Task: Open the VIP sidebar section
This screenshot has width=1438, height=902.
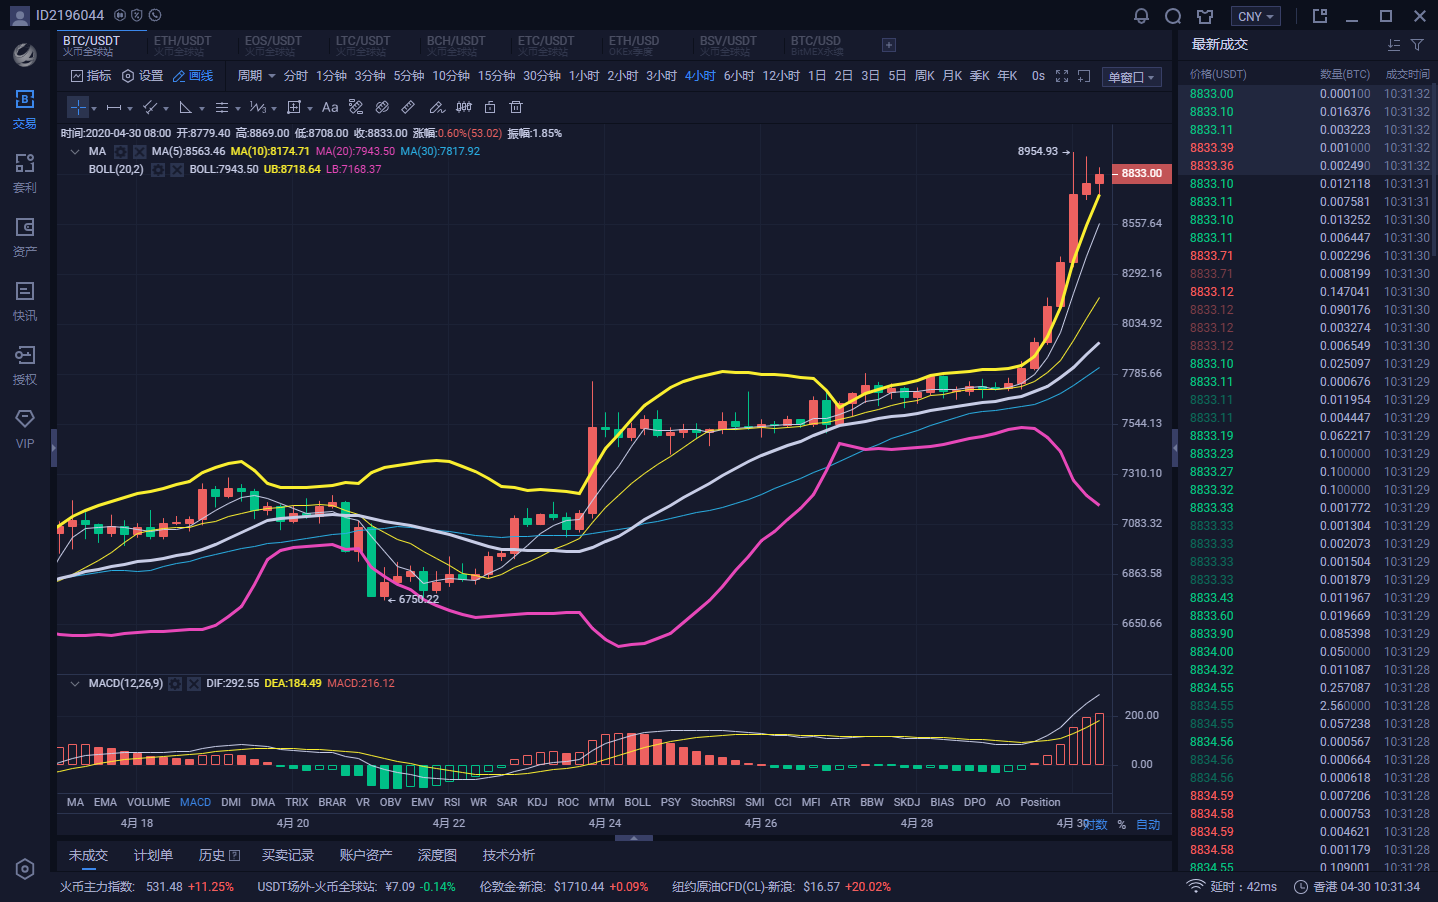Action: point(25,429)
